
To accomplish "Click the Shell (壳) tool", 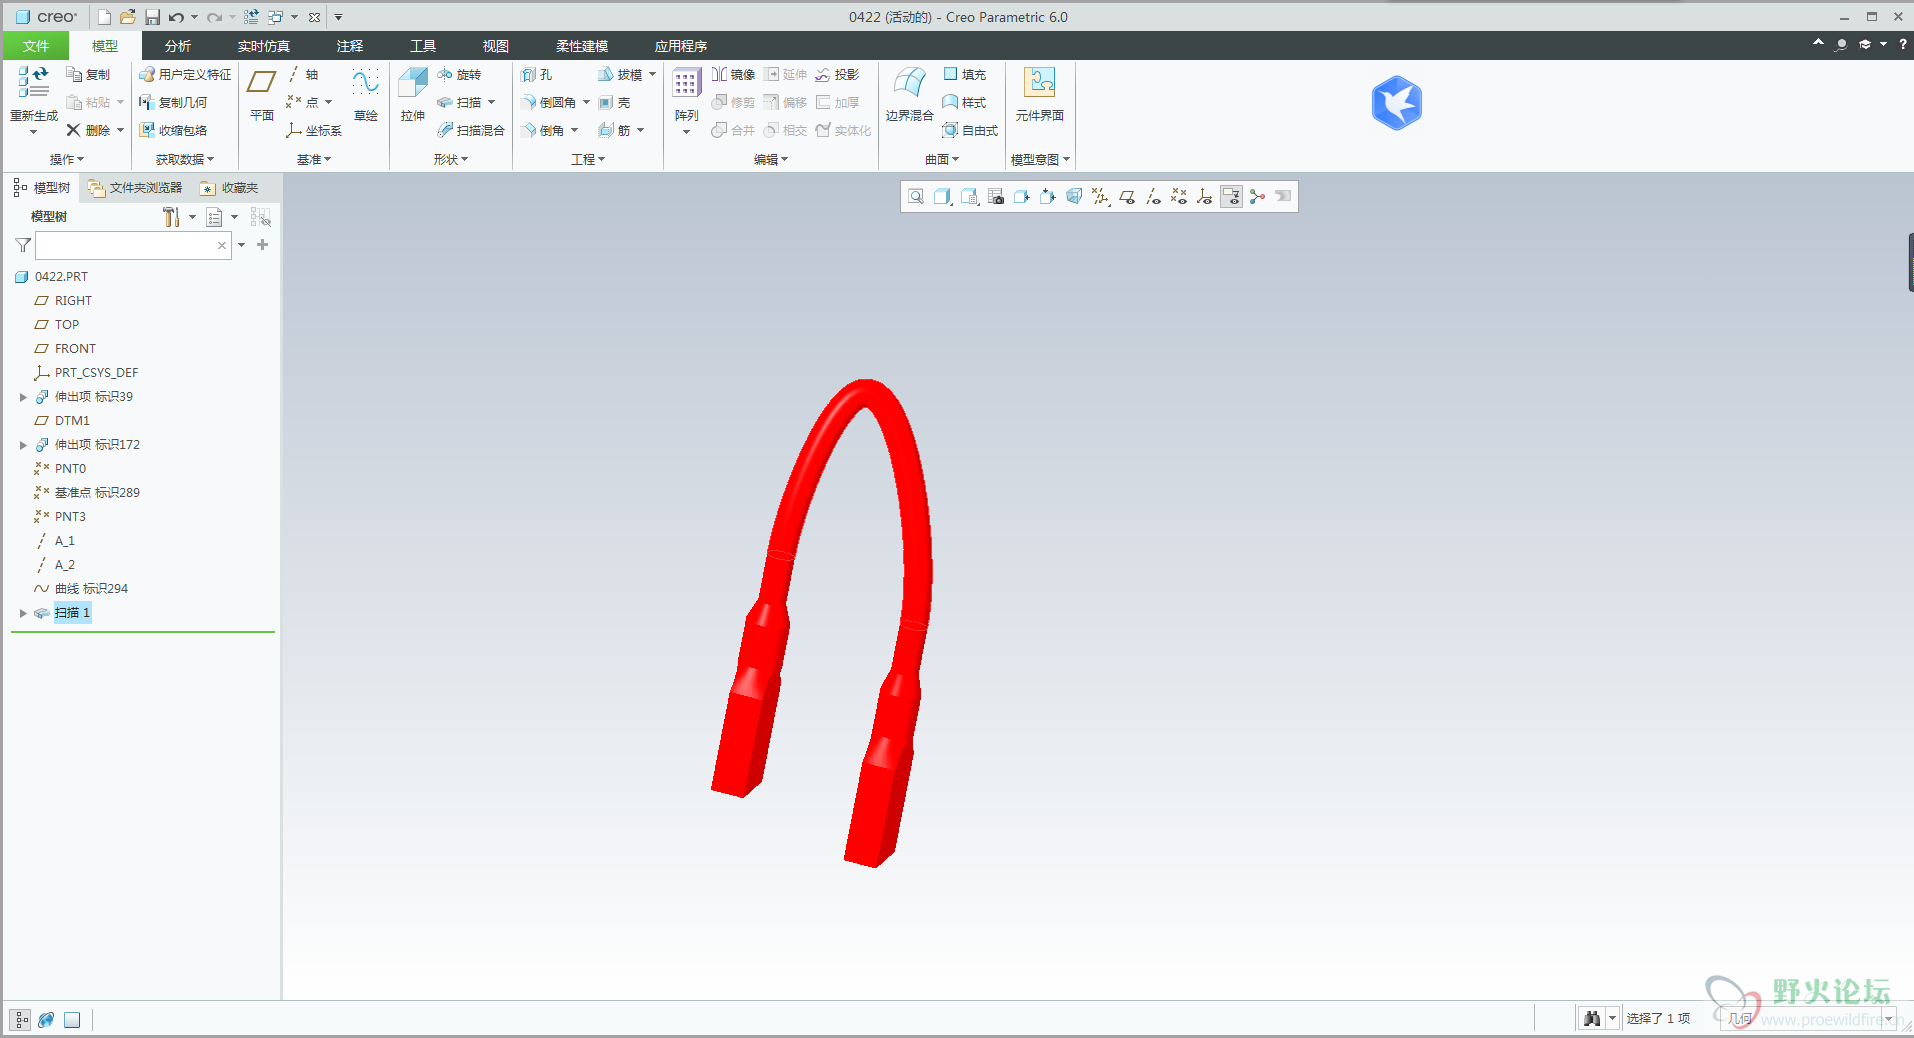I will coord(614,103).
